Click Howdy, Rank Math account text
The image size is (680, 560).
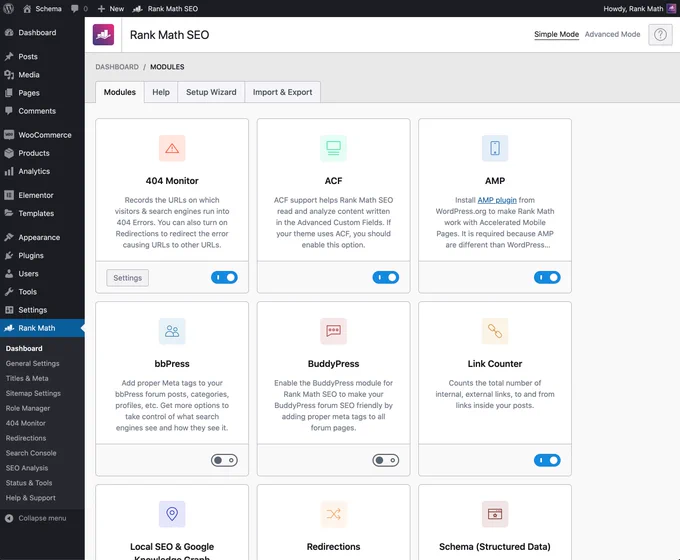(x=633, y=8)
